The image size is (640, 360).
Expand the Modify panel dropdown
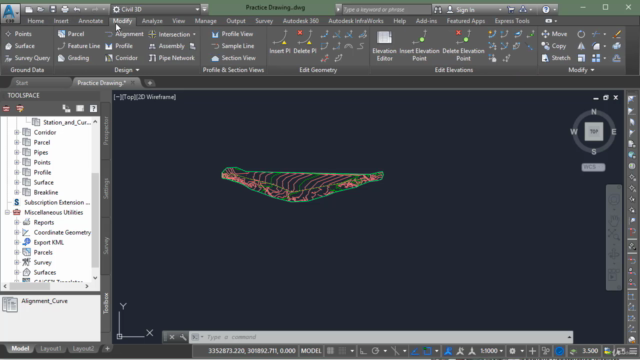tap(581, 70)
